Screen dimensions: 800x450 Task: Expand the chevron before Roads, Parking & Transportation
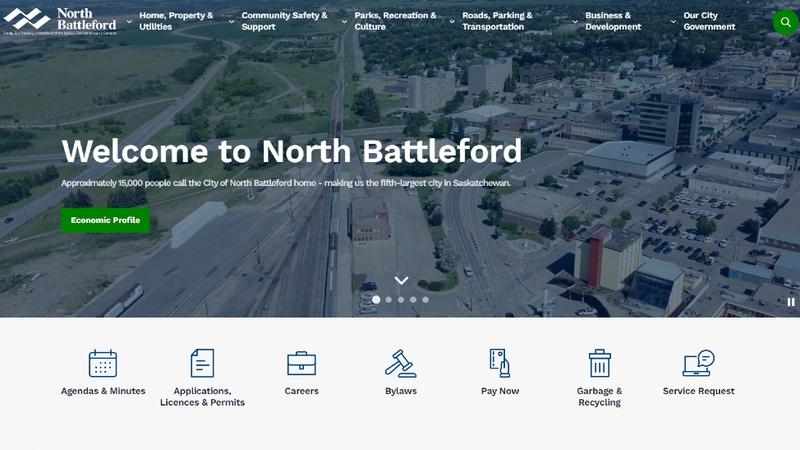click(452, 21)
